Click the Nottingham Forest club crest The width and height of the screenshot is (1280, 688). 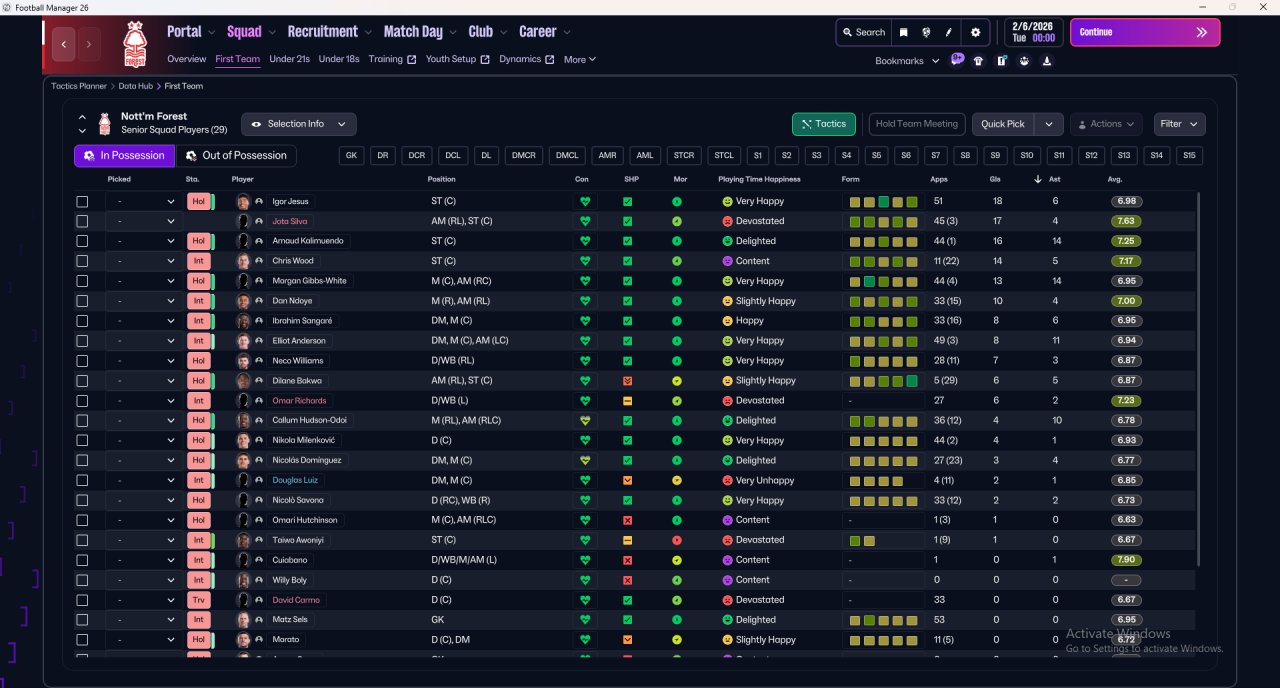133,44
